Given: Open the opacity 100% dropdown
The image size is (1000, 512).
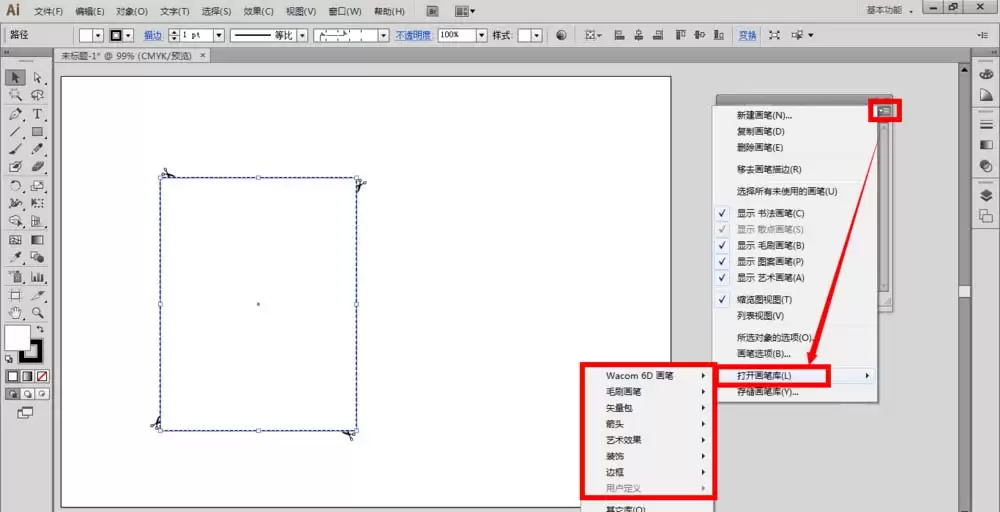Looking at the screenshot, I should 482,35.
